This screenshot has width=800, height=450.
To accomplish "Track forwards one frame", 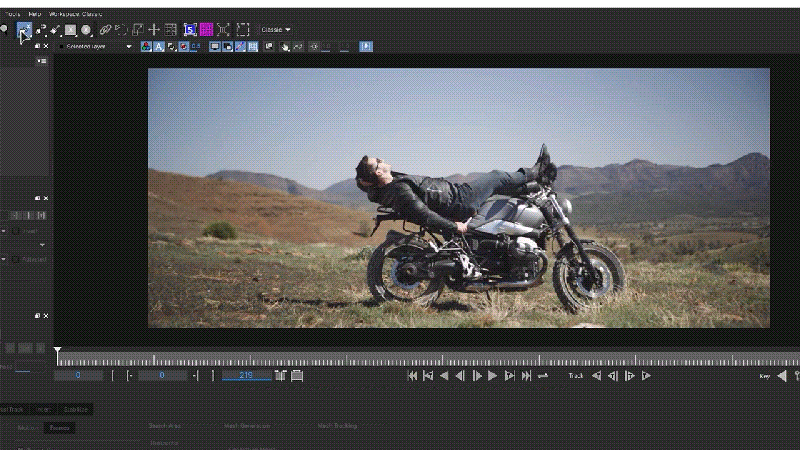I will [x=630, y=376].
